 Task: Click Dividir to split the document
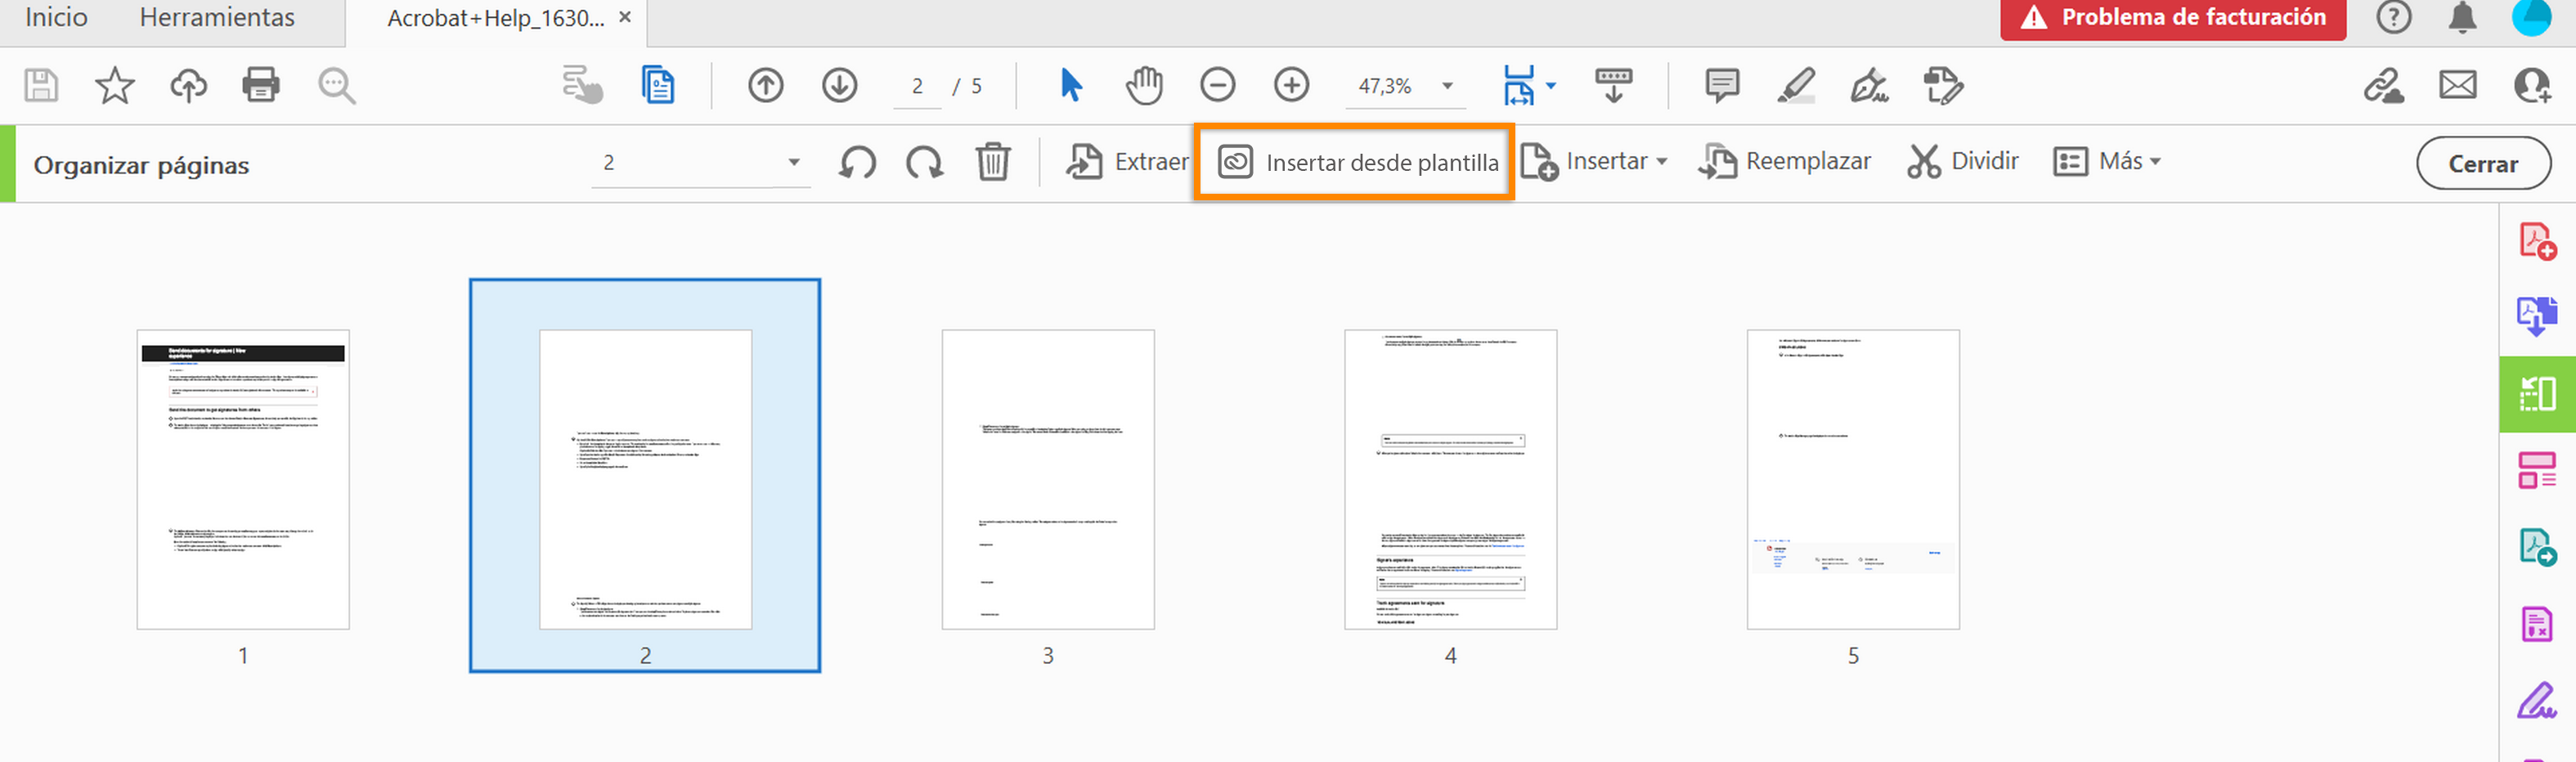point(1962,162)
